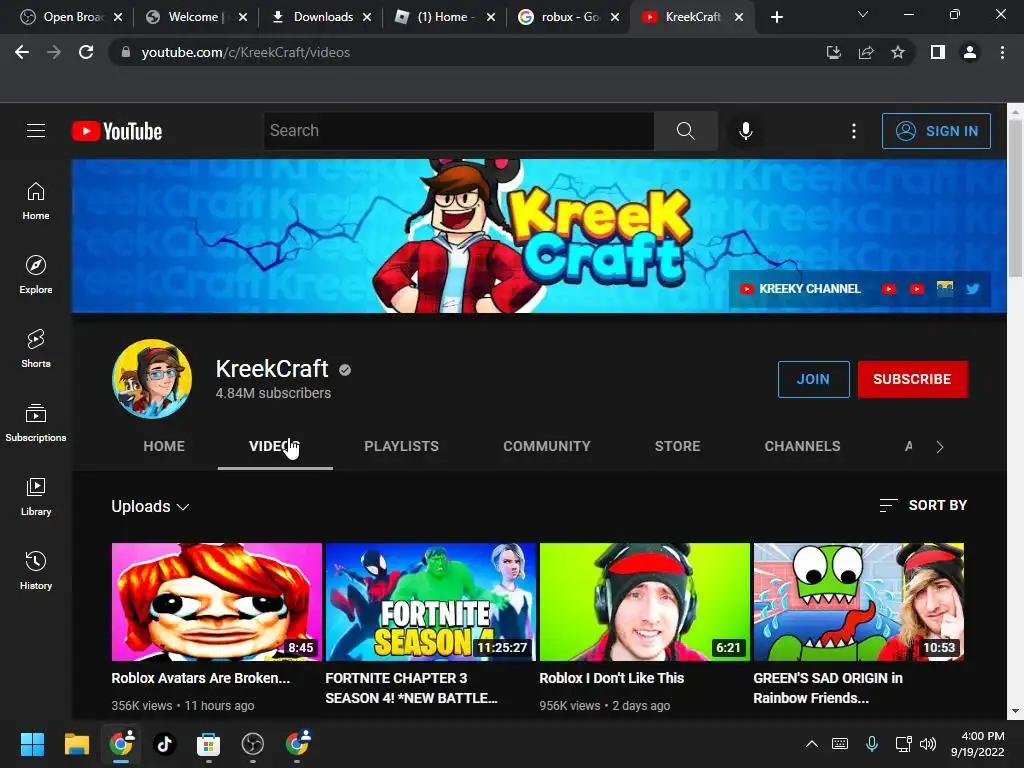Screen dimensions: 1024x768
Task: Open Microsoft Store from taskbar
Action: pyautogui.click(x=208, y=744)
